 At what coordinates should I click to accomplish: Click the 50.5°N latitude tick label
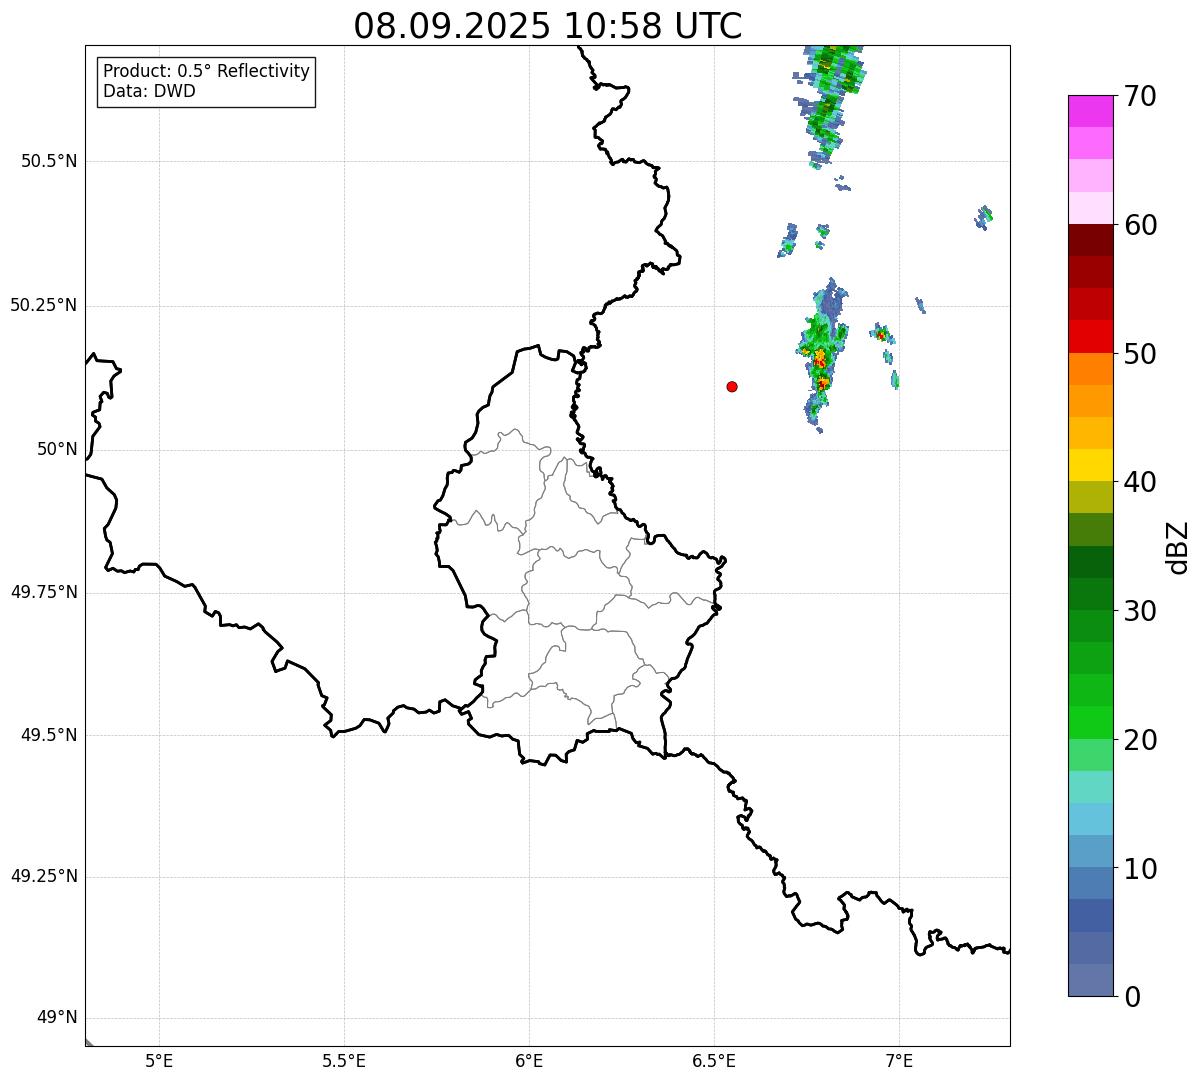click(49, 161)
